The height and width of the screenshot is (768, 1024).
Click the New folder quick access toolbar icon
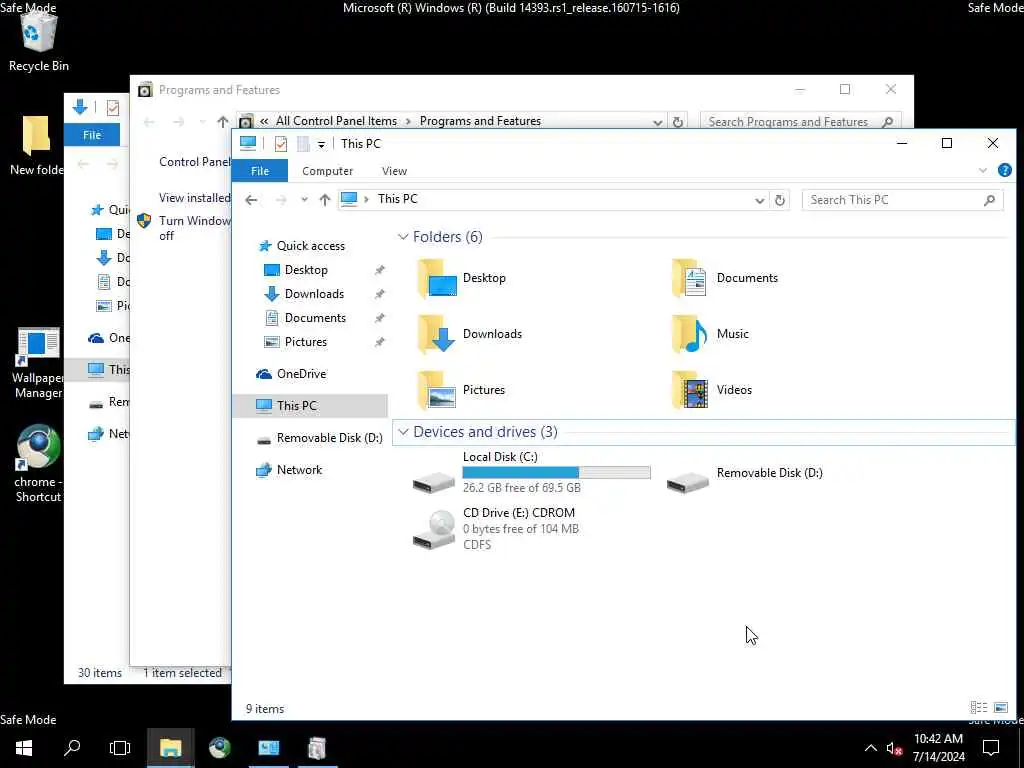(303, 144)
